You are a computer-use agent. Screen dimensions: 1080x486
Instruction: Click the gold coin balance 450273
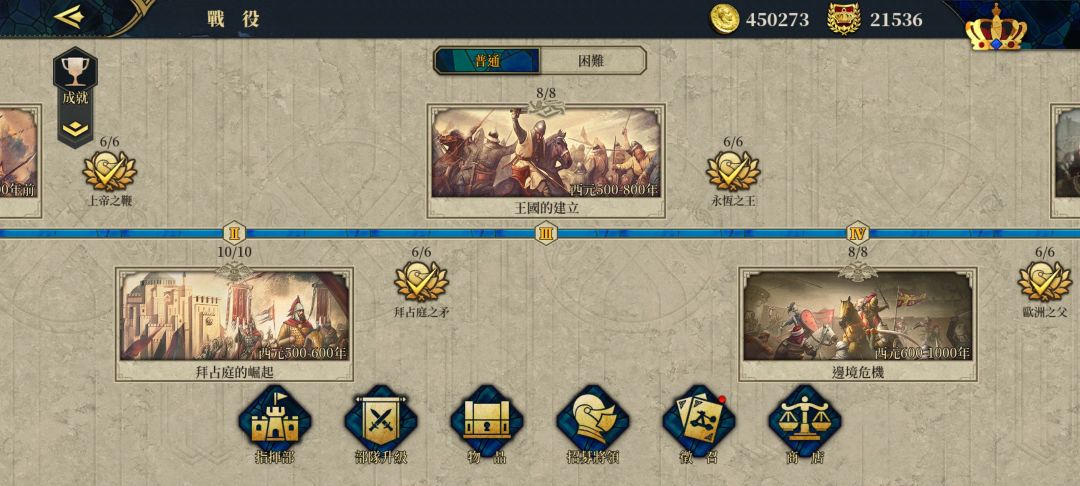tap(760, 19)
